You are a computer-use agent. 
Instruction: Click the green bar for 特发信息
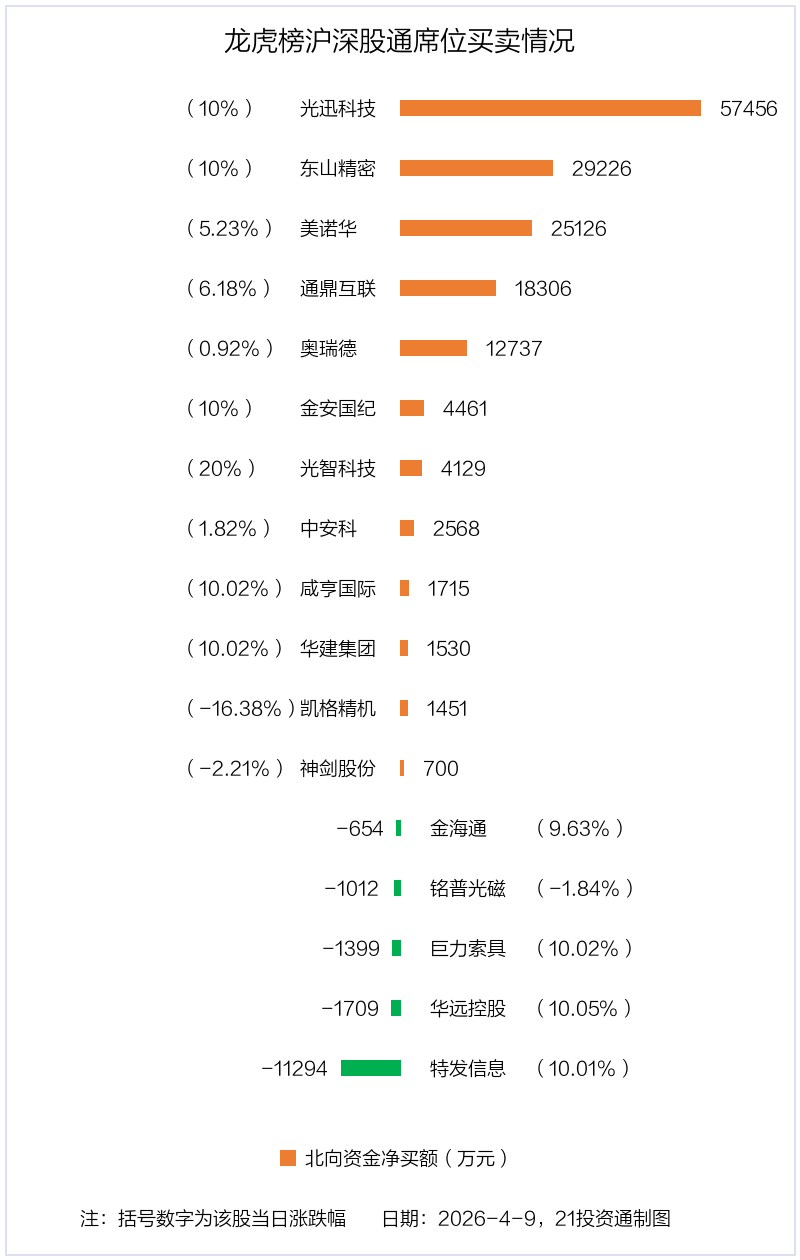coord(371,1068)
